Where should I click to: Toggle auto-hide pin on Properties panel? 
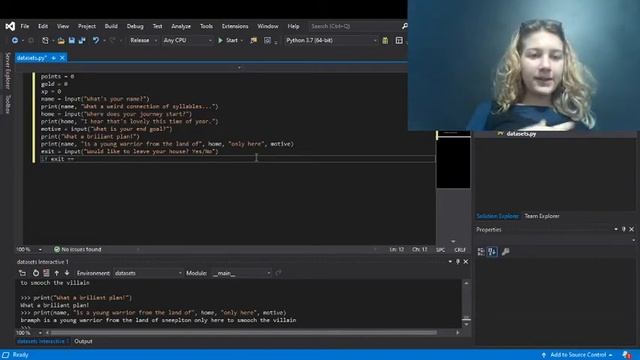pyautogui.click(x=624, y=229)
